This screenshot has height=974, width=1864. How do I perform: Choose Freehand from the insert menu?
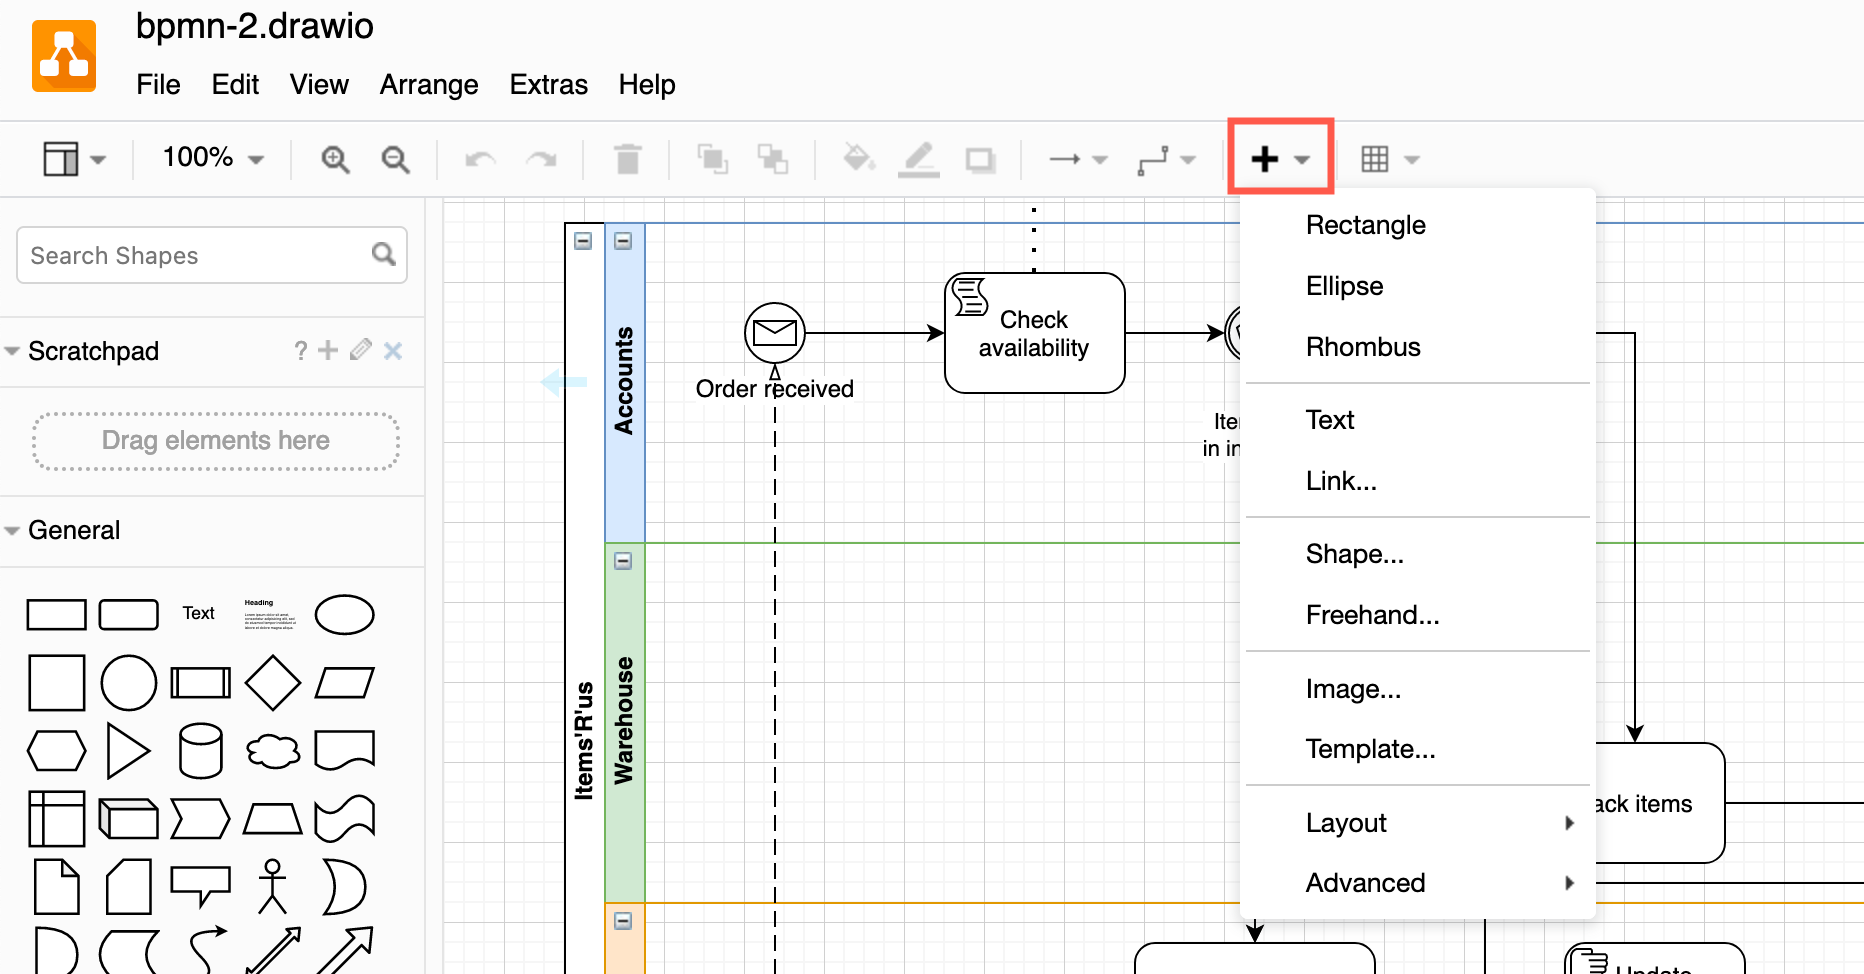coord(1372,614)
